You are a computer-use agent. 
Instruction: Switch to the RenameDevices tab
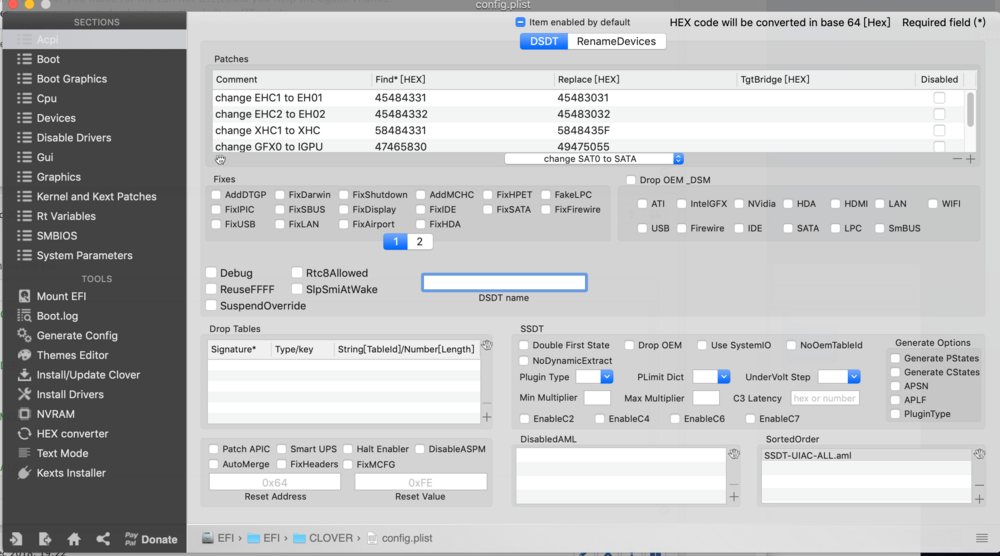616,41
